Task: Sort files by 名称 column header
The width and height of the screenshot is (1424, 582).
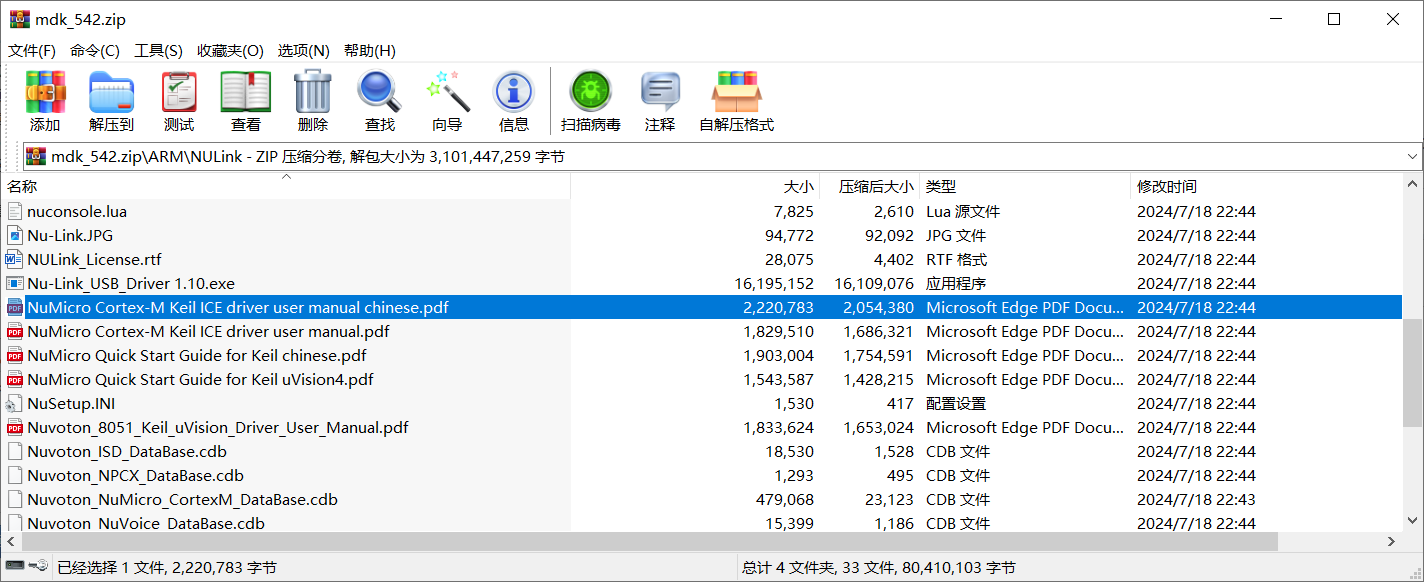Action: pos(287,186)
